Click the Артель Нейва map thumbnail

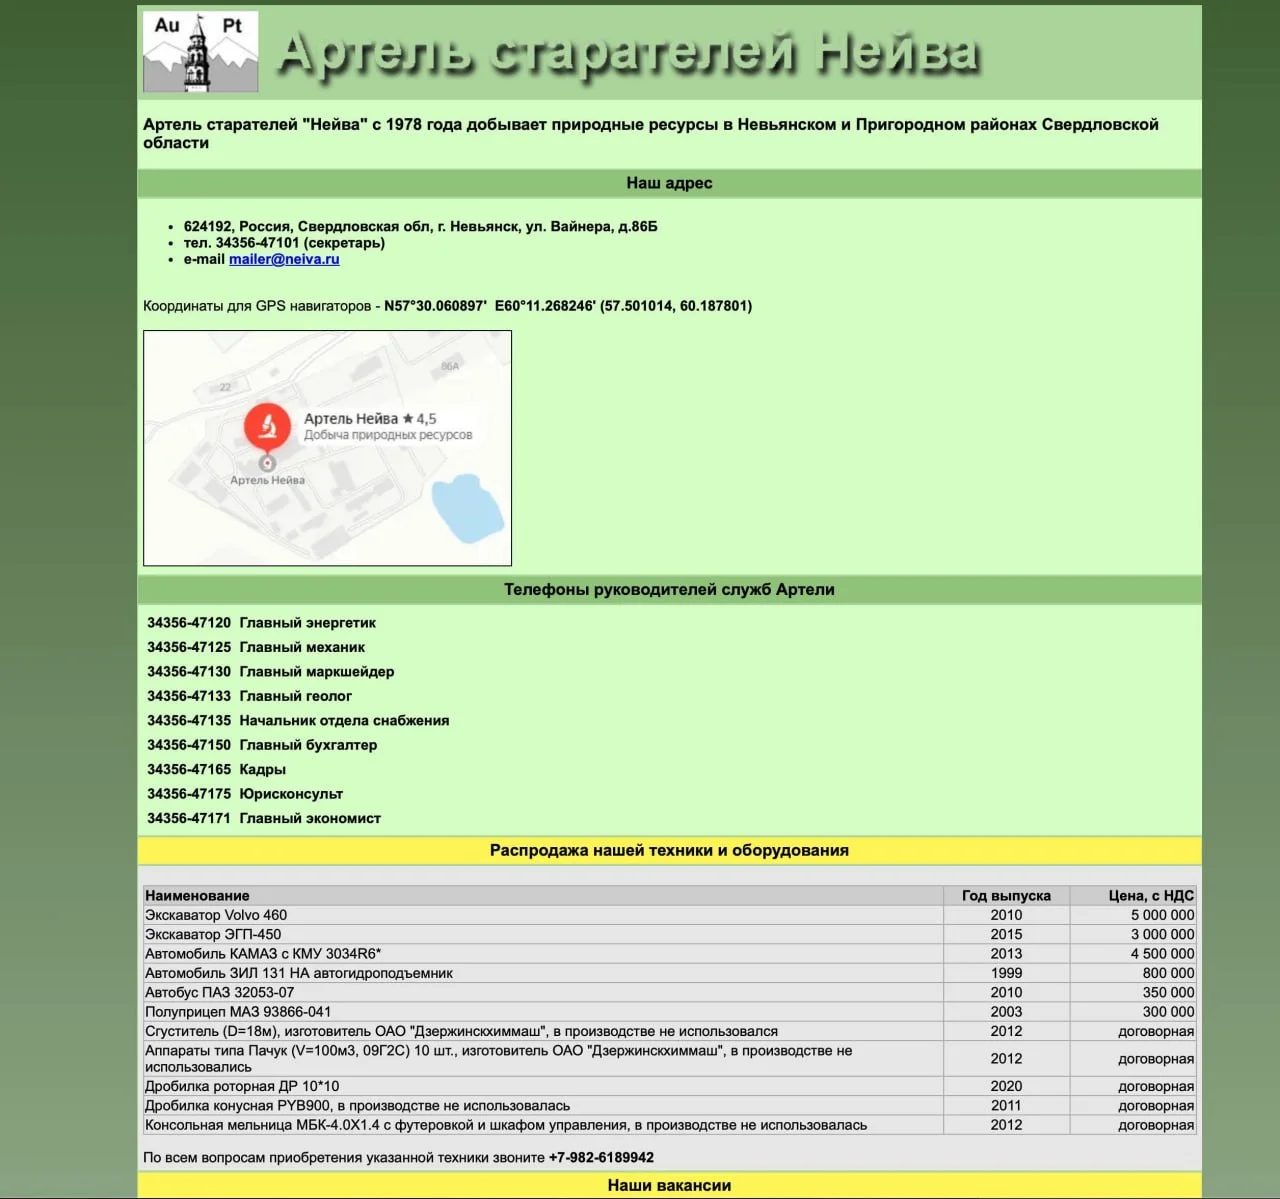coord(327,448)
